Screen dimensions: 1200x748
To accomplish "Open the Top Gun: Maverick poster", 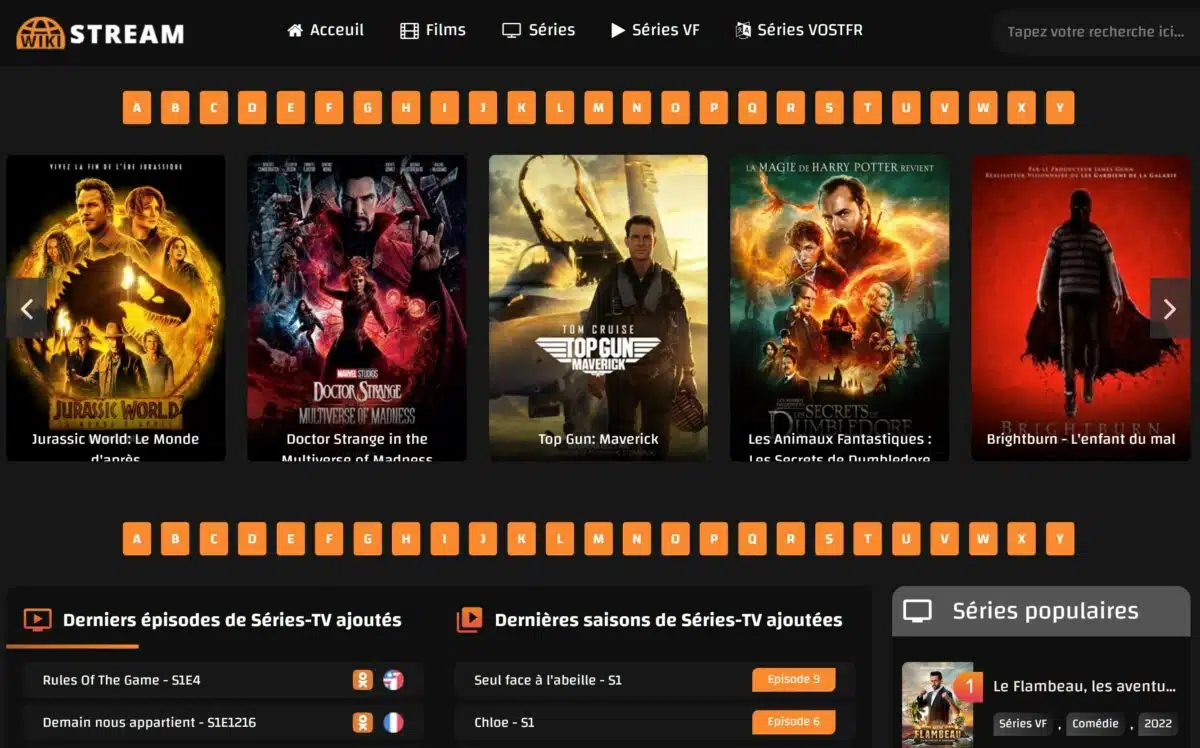I will click(598, 308).
